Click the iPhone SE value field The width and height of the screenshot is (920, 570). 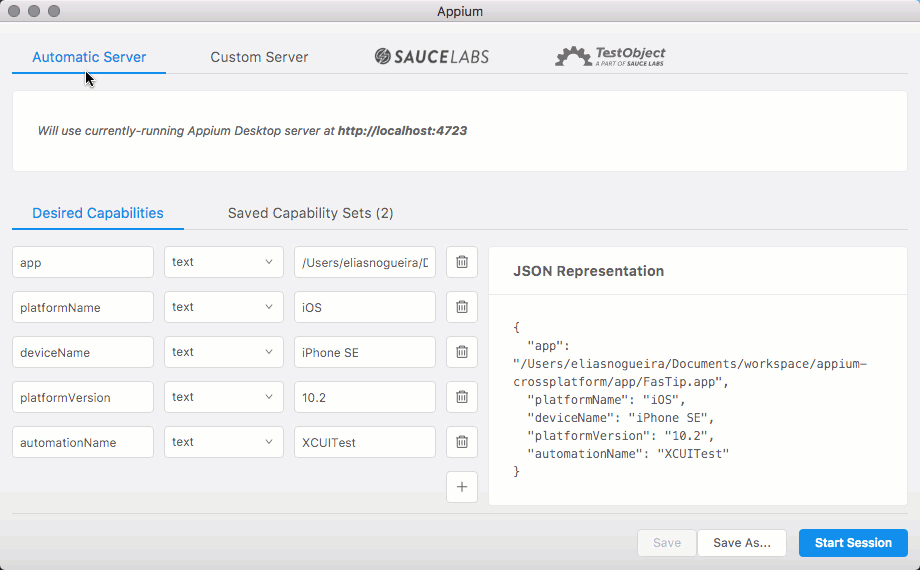pyautogui.click(x=365, y=352)
